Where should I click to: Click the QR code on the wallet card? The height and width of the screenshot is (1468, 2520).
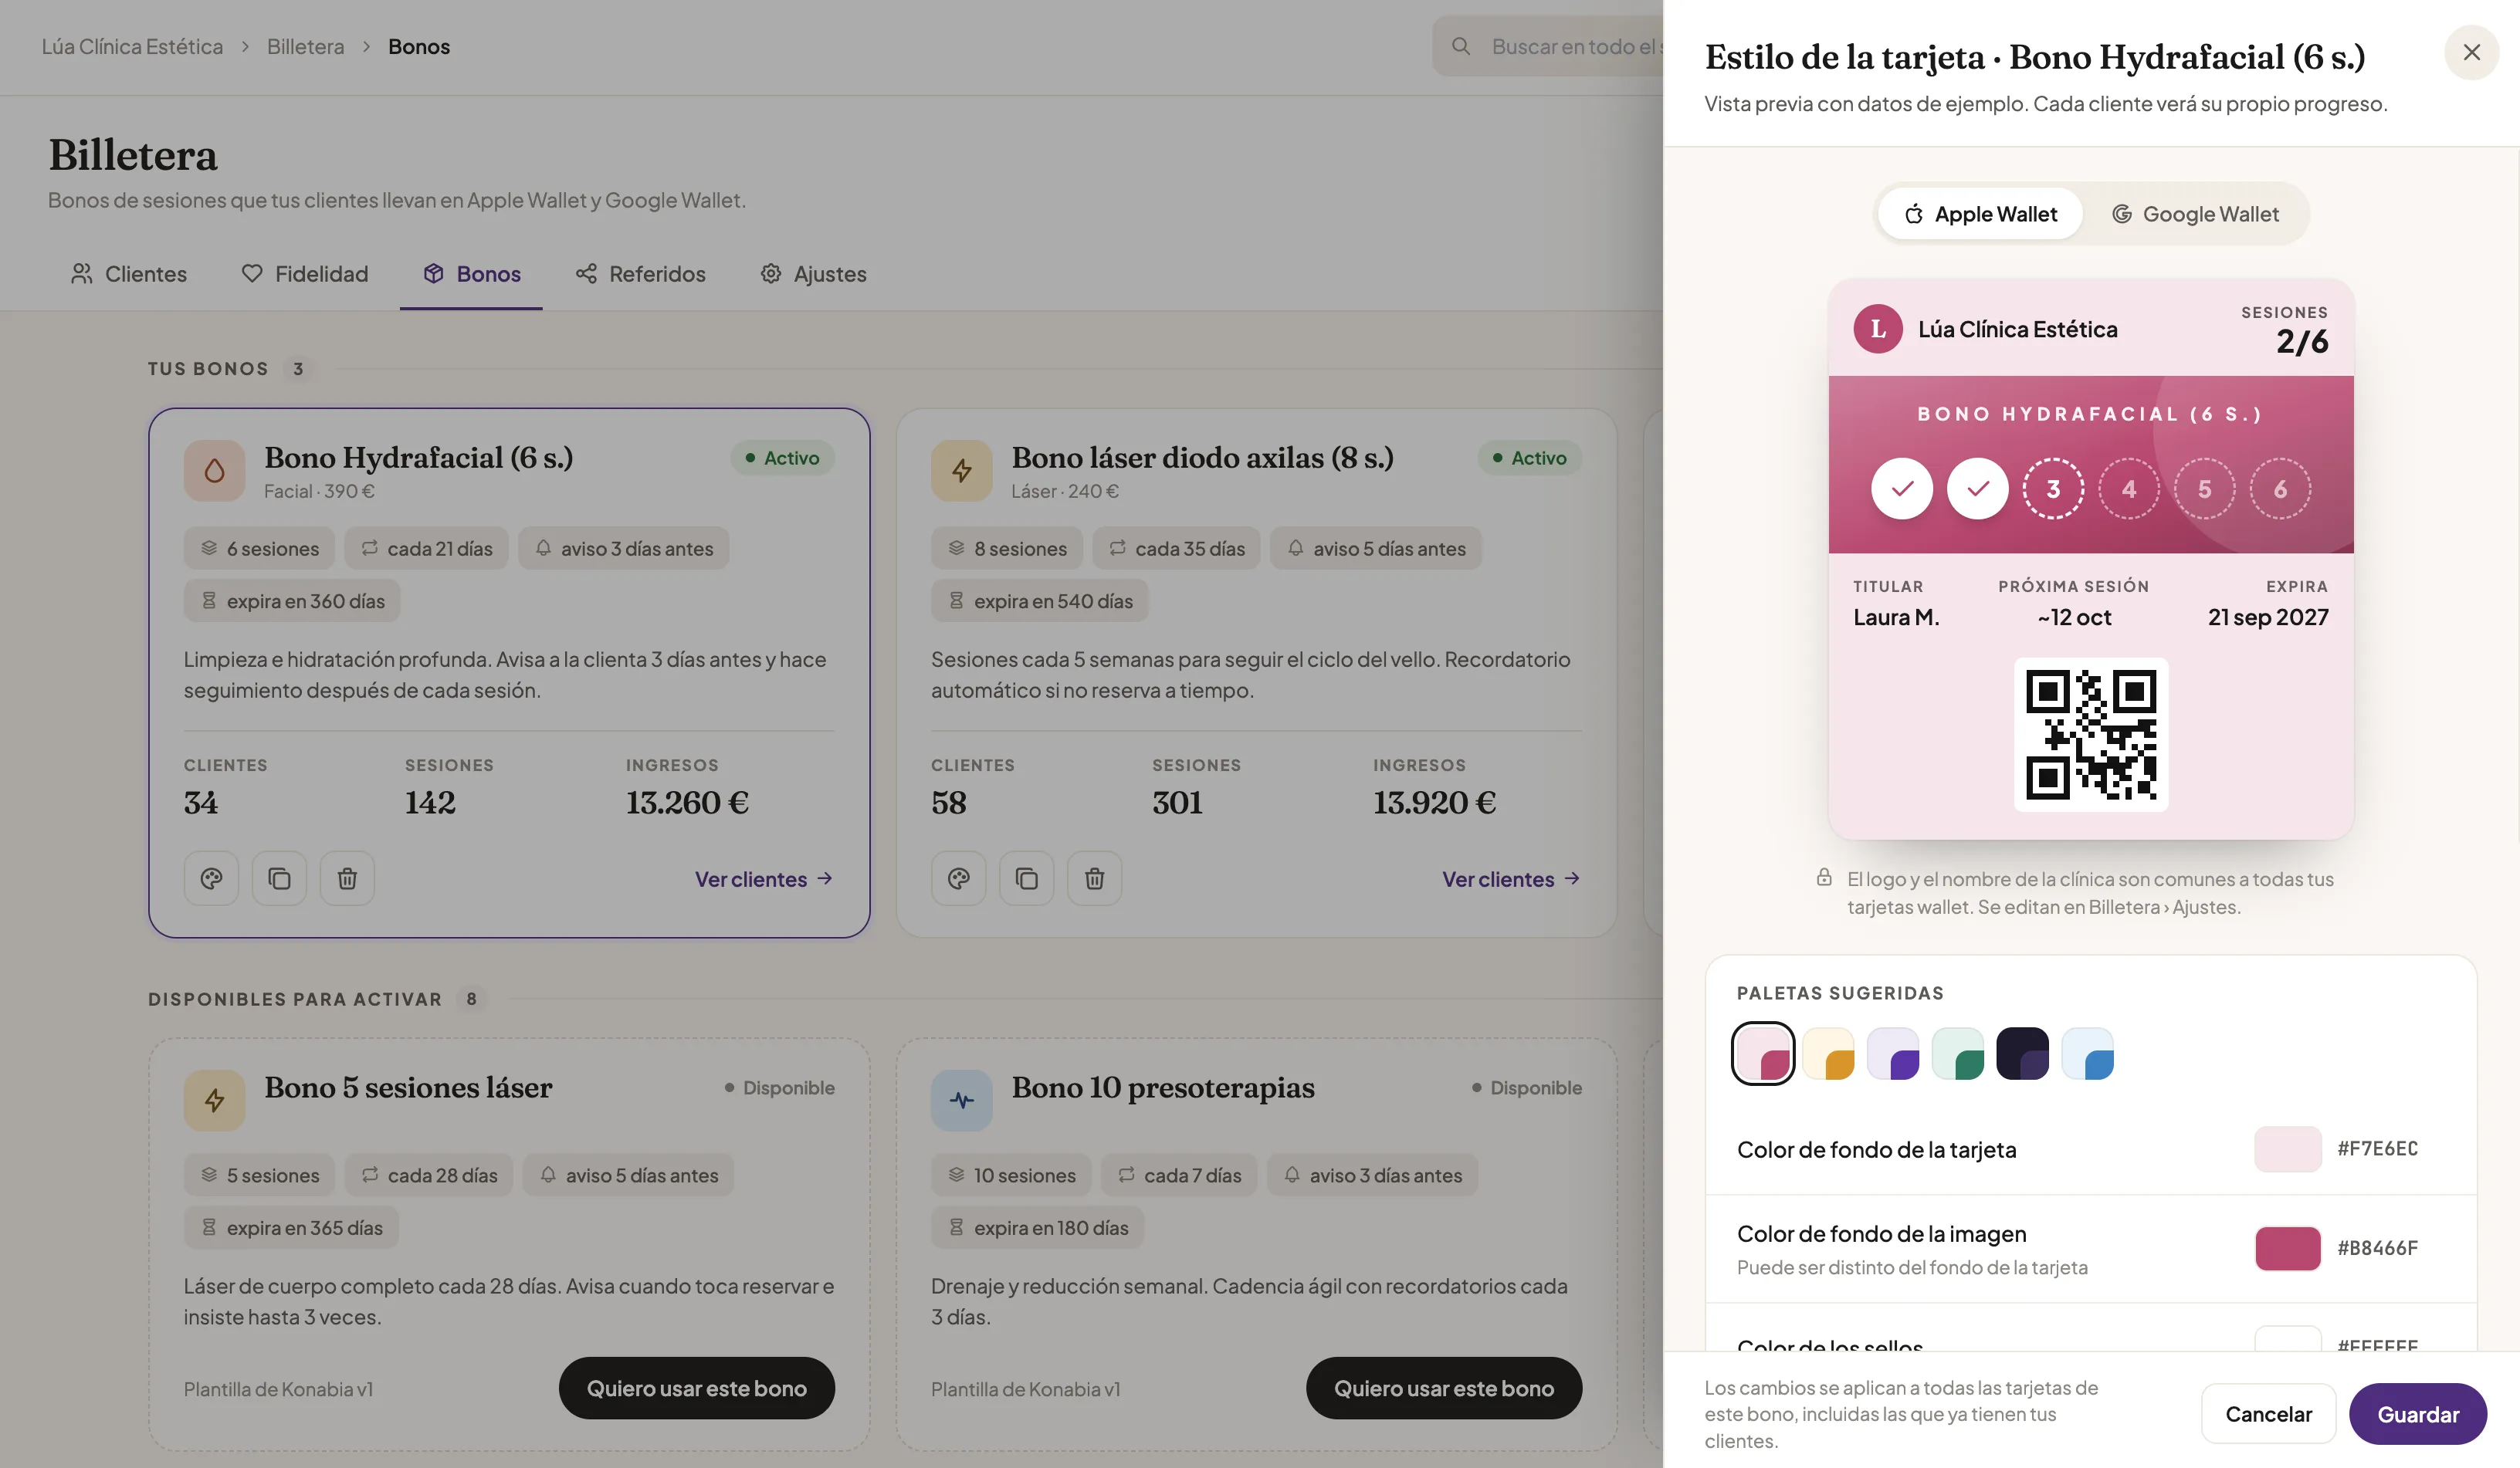point(2091,735)
